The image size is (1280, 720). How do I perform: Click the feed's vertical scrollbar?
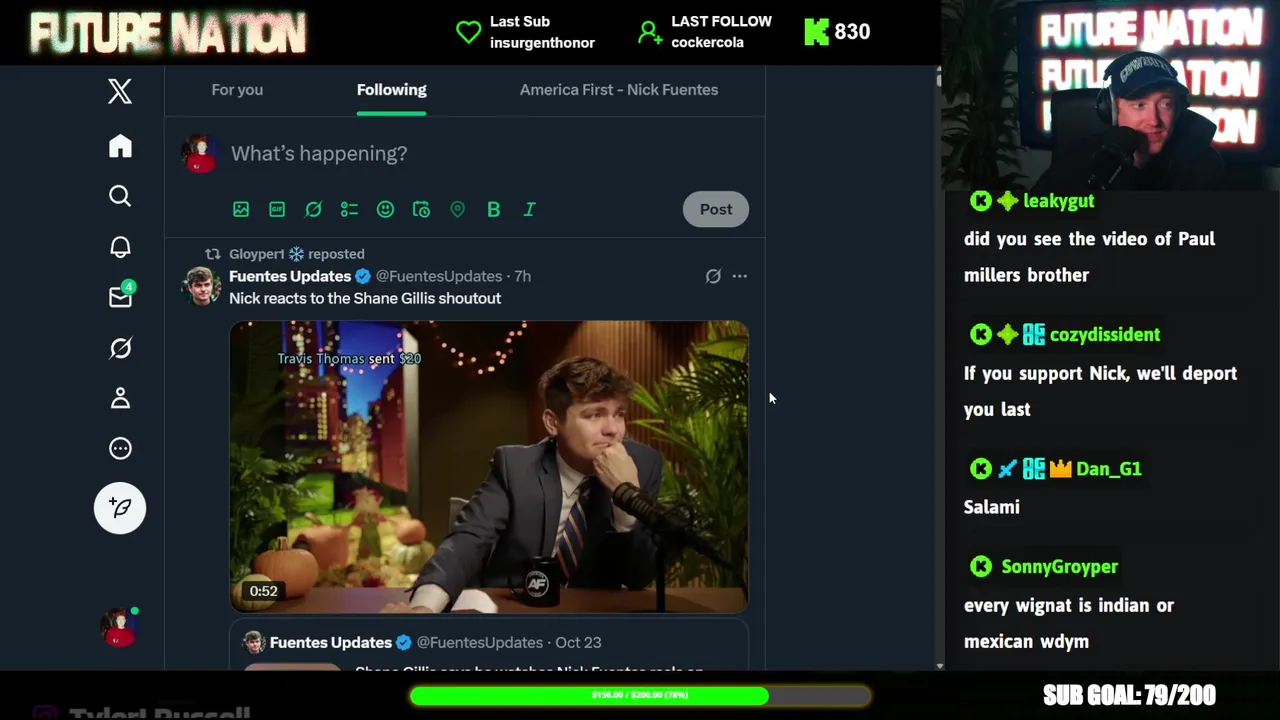point(938,368)
